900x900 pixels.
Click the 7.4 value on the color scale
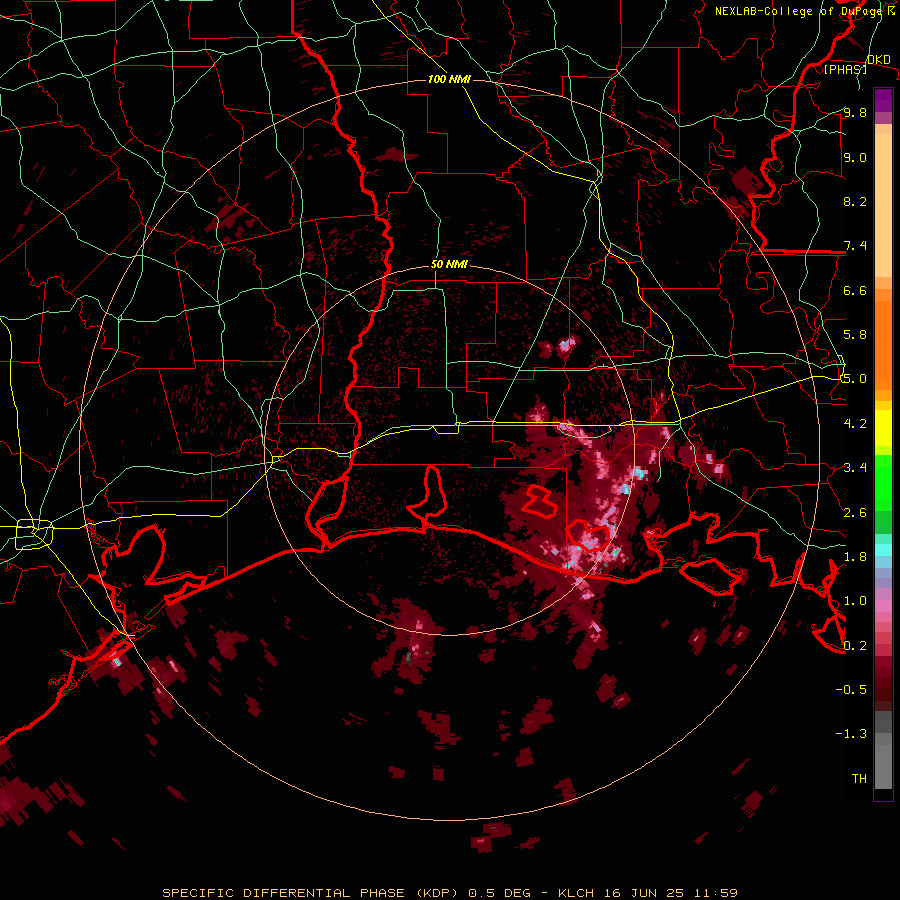855,246
